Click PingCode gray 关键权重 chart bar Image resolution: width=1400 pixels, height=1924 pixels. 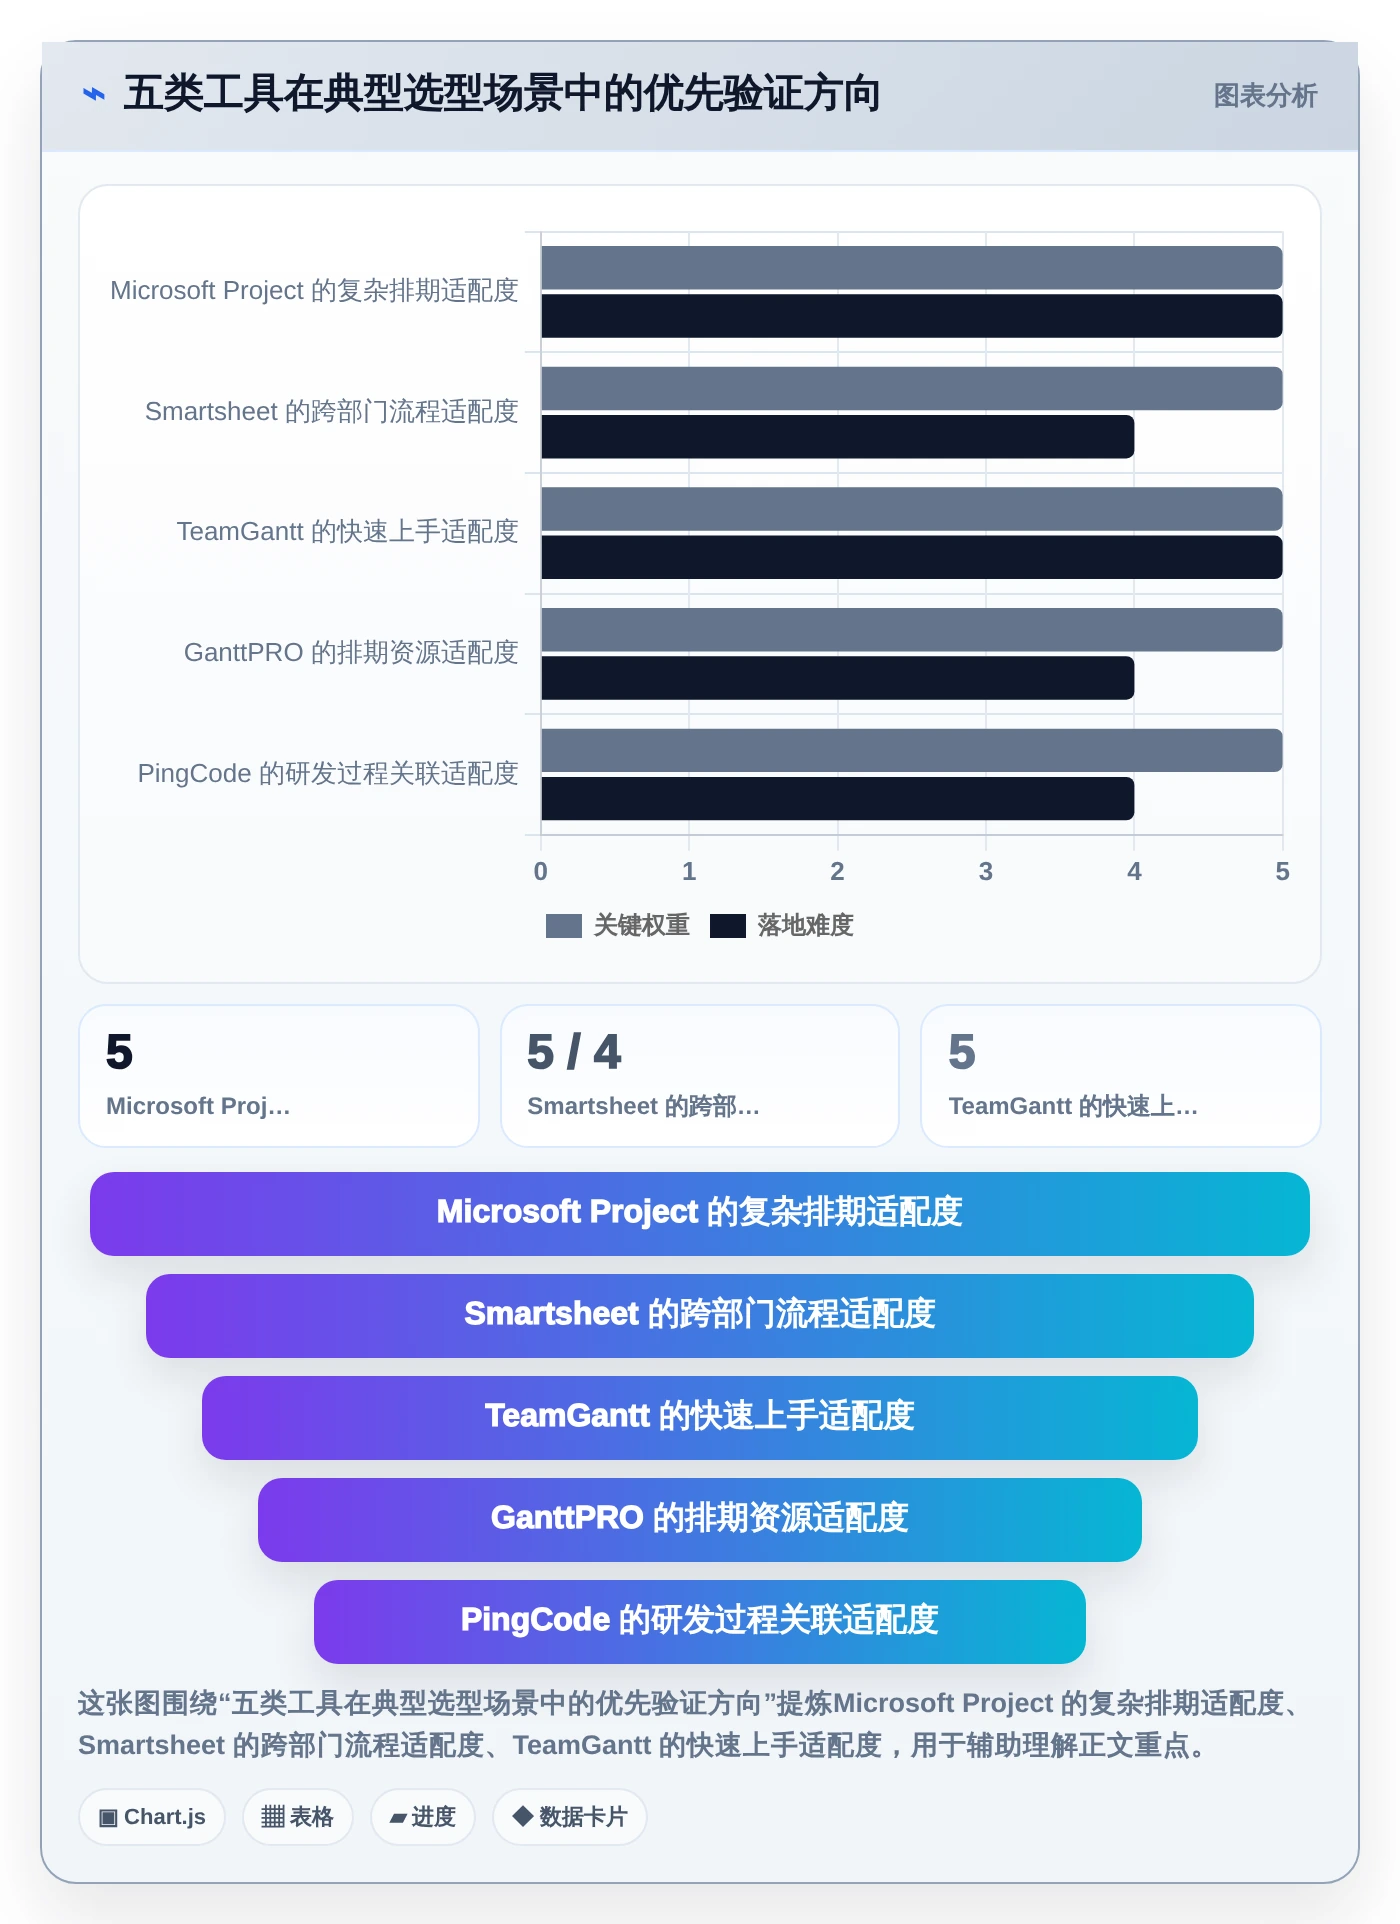pyautogui.click(x=912, y=750)
